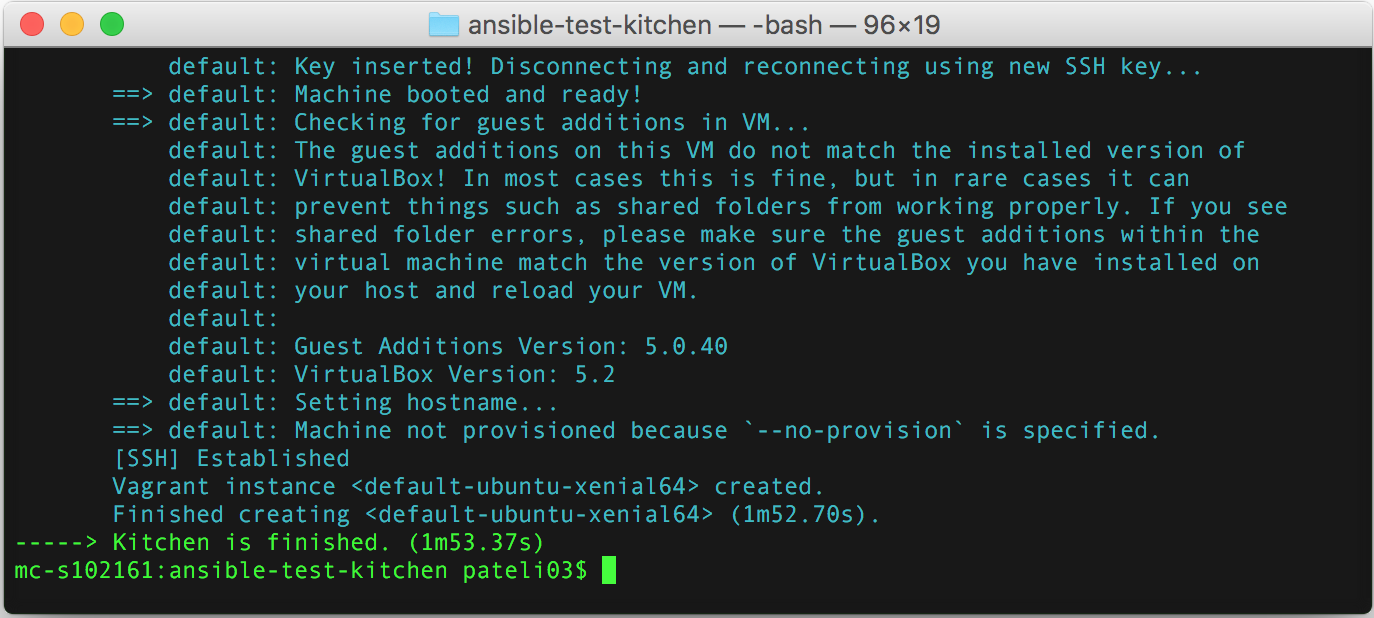Image resolution: width=1374 pixels, height=618 pixels.
Task: Click 'Guest Additions Version: 5.0.40' text
Action: coord(511,347)
